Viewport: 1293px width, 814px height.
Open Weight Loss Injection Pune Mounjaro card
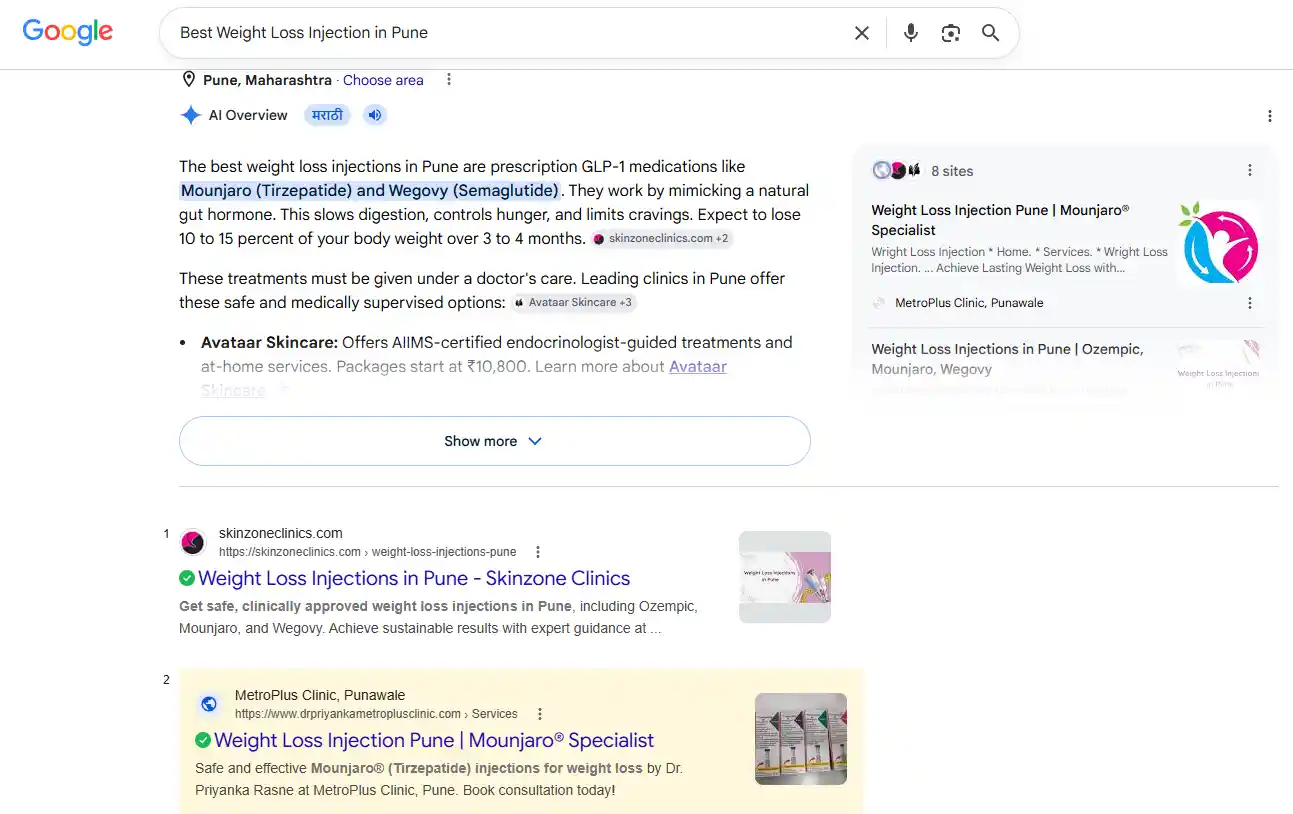[1000, 220]
